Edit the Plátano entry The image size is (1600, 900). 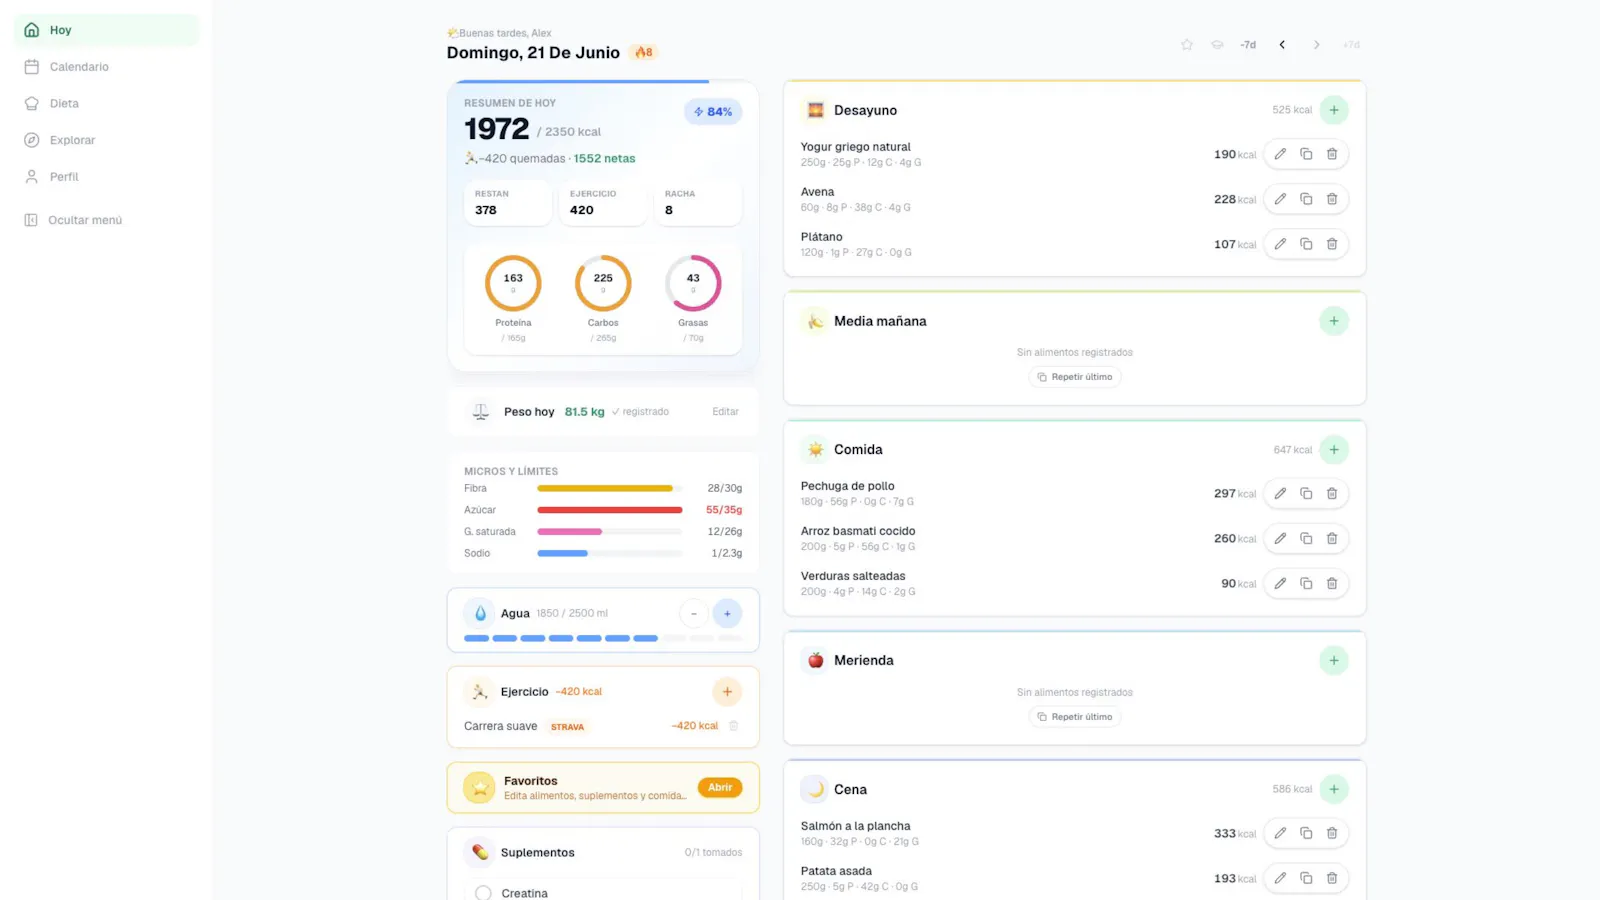pos(1280,244)
